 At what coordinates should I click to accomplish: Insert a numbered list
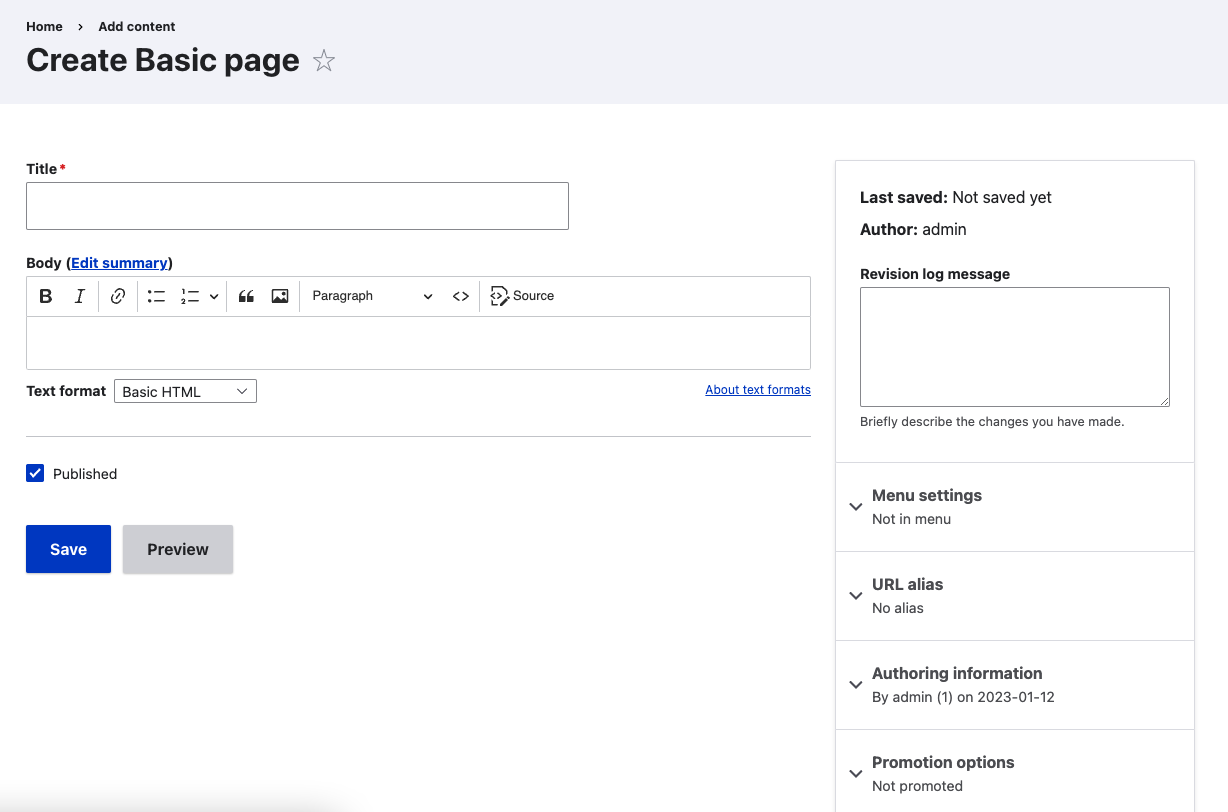tap(190, 296)
